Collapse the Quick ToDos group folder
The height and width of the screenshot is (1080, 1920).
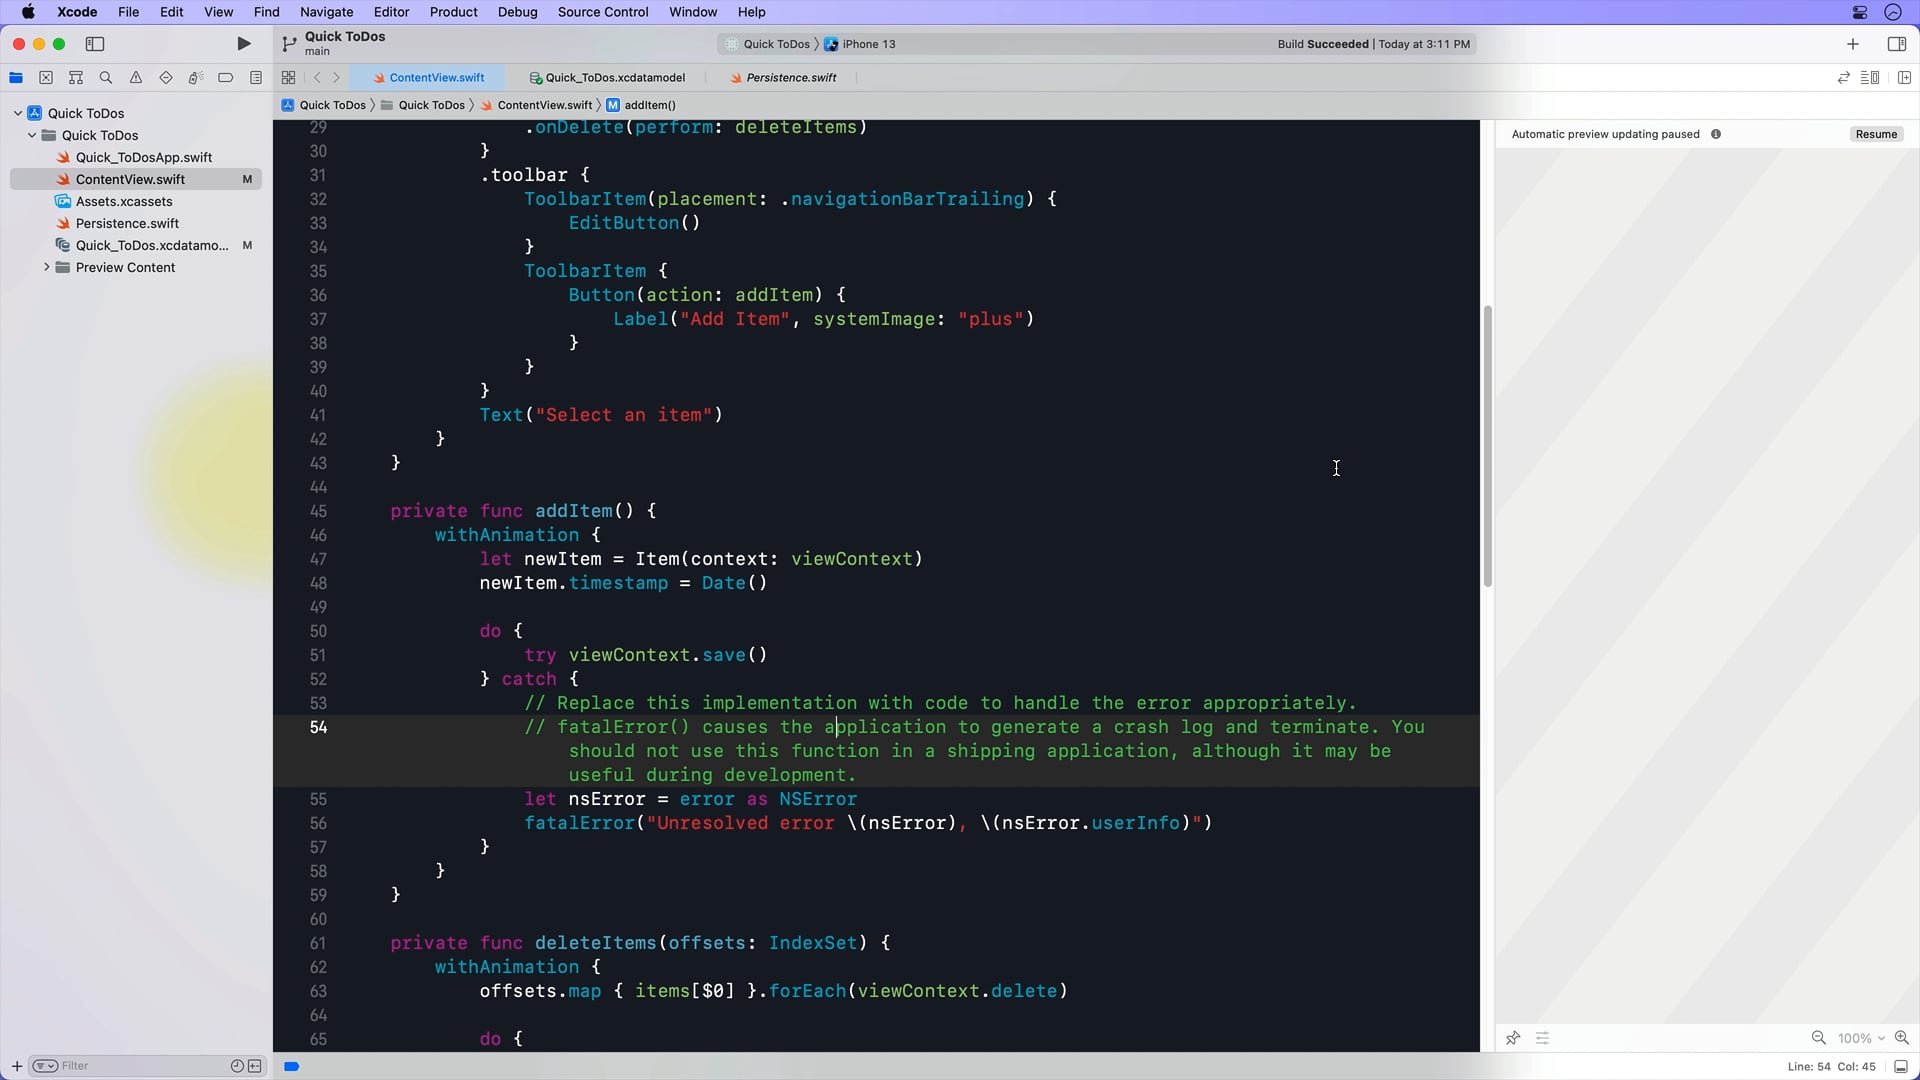coord(32,135)
